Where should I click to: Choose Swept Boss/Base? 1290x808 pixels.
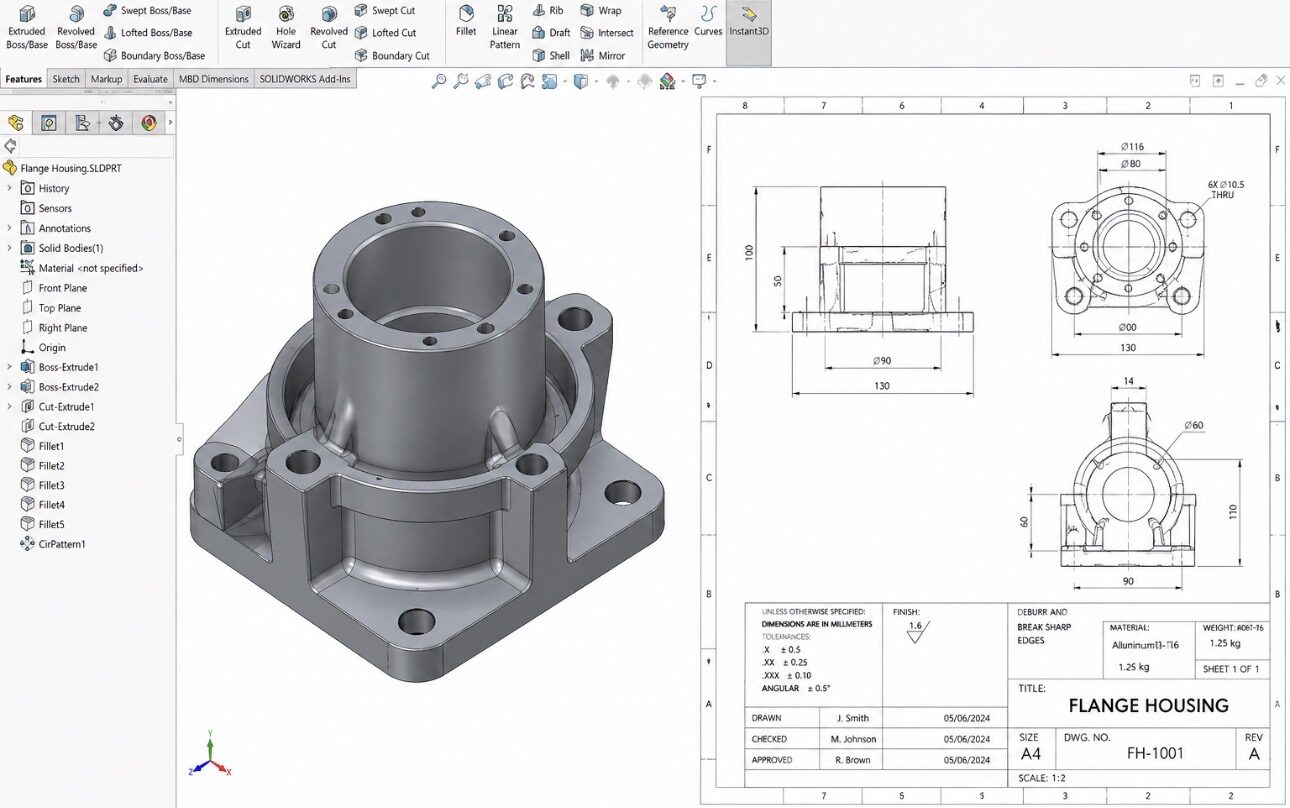[x=146, y=10]
